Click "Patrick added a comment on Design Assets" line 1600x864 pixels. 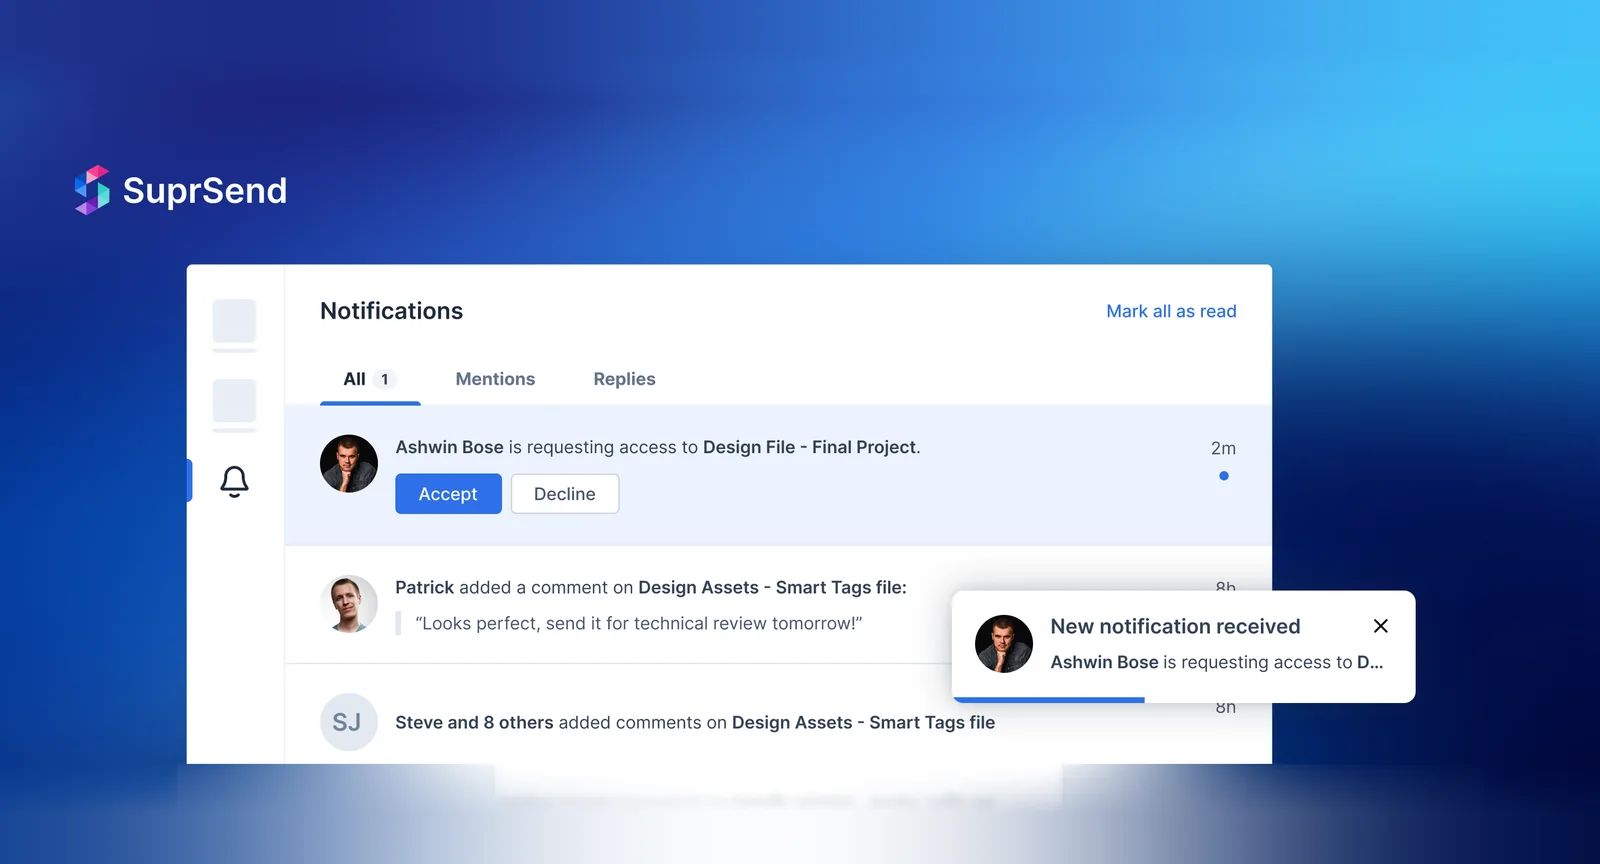pos(651,587)
